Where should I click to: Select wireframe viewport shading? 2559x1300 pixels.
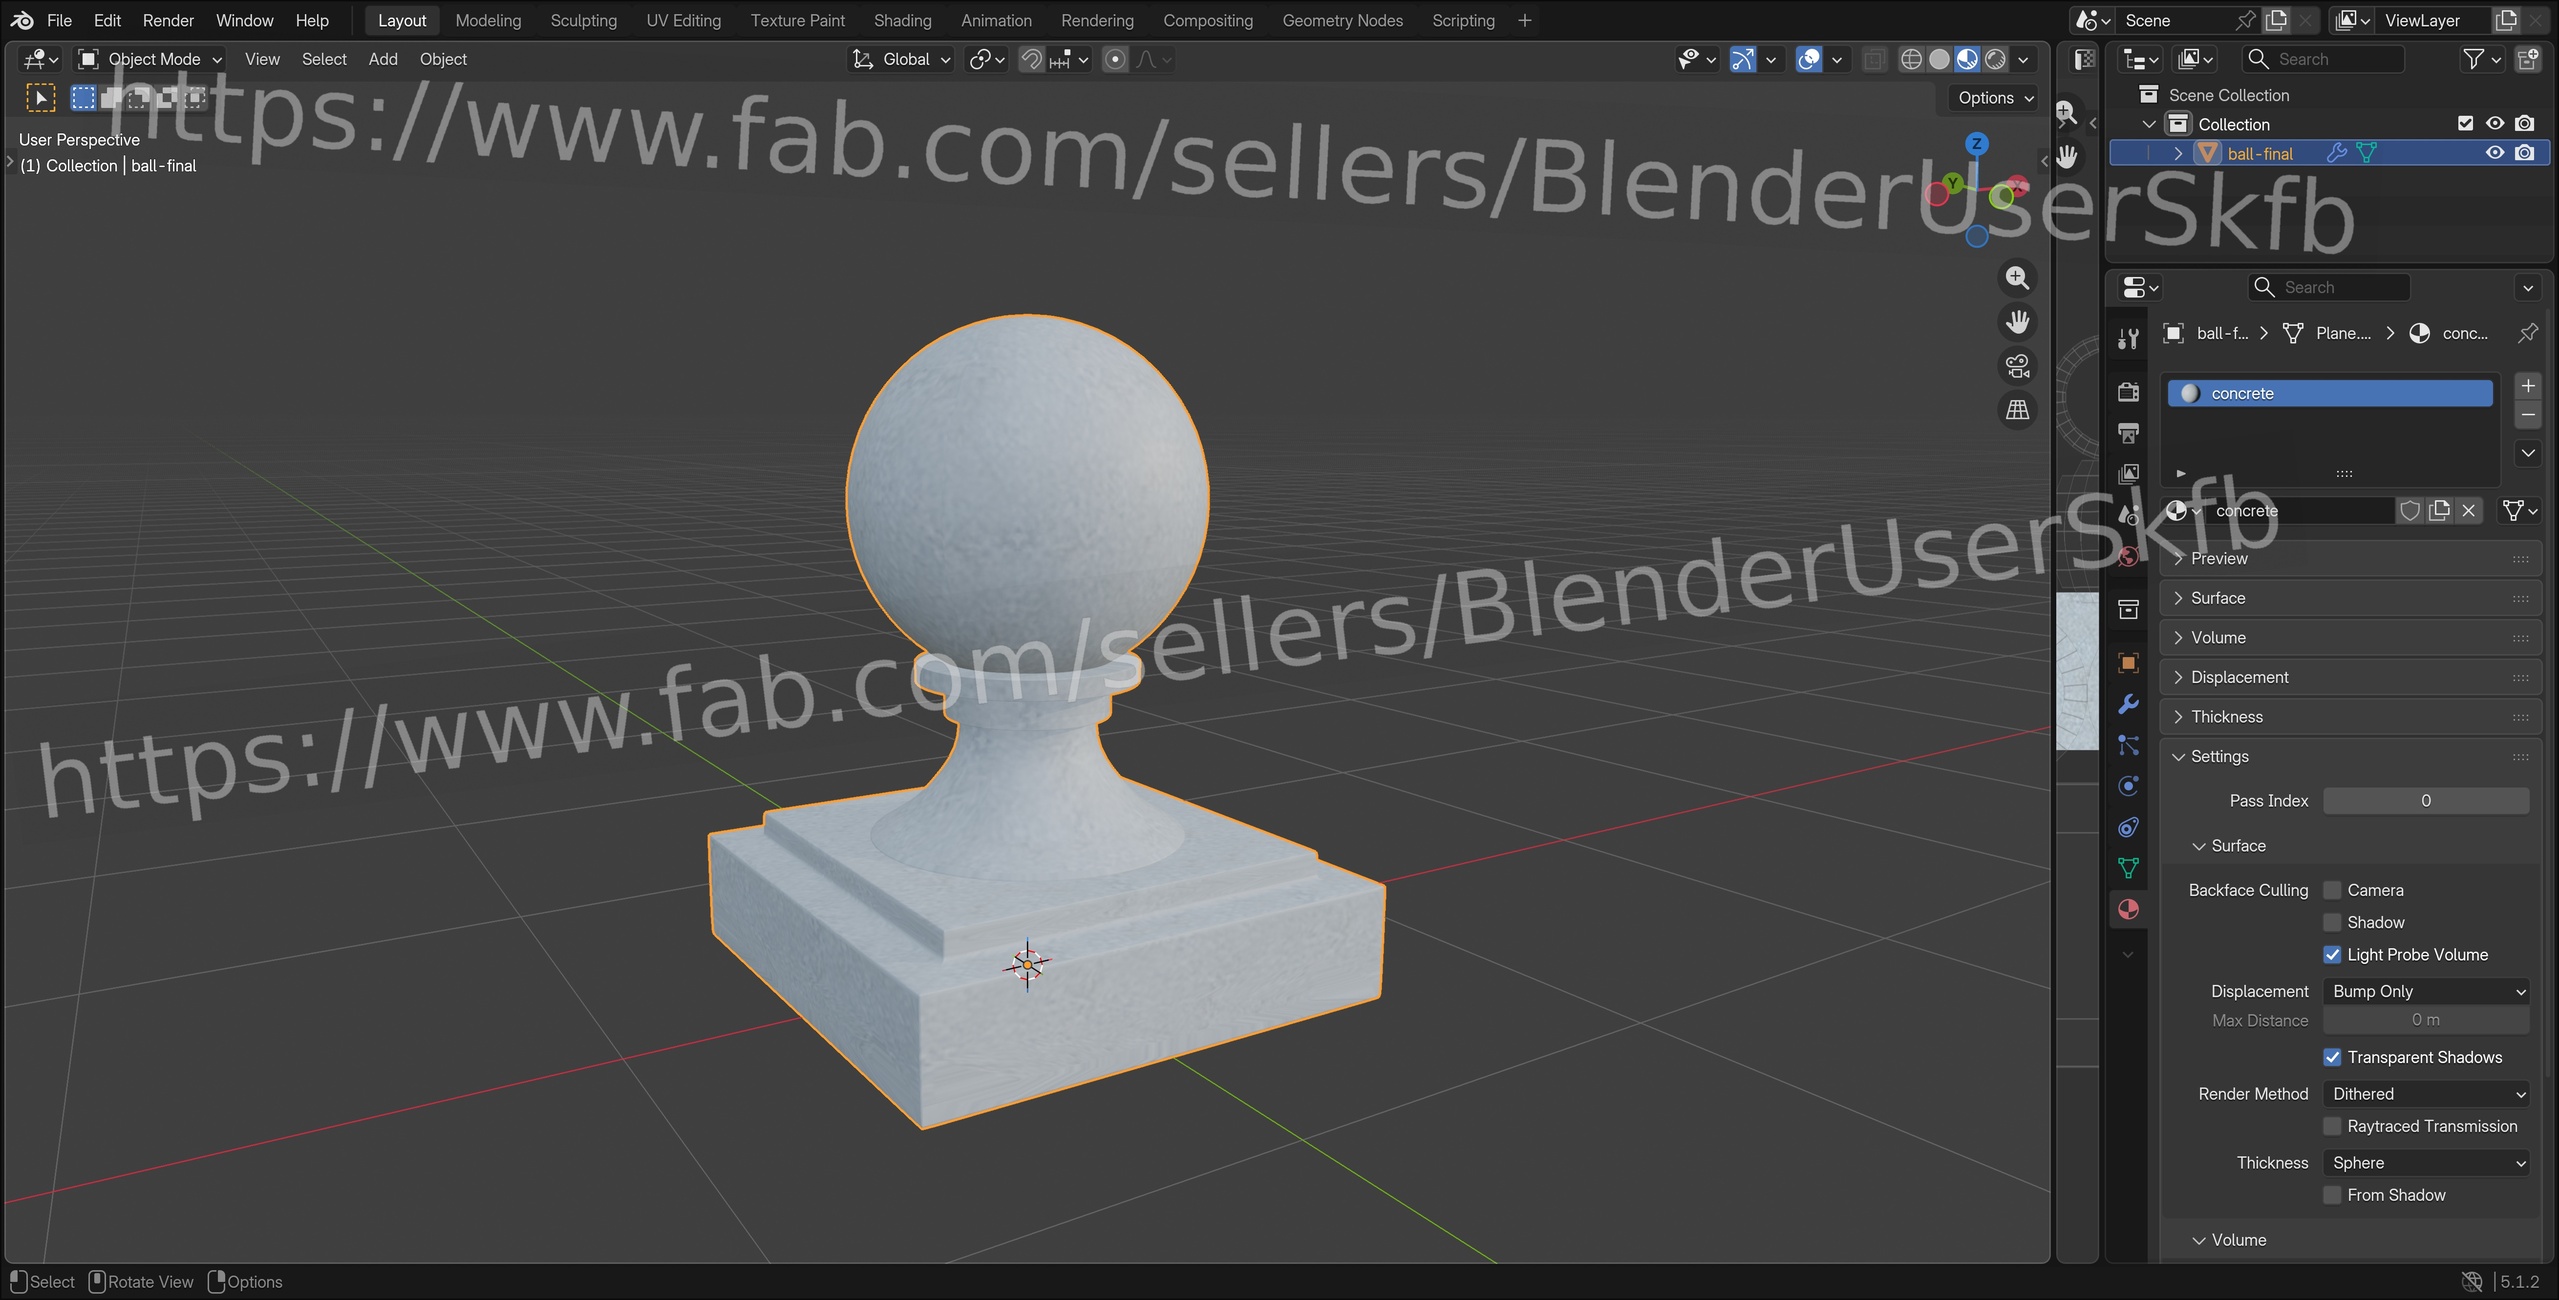pyautogui.click(x=1911, y=59)
